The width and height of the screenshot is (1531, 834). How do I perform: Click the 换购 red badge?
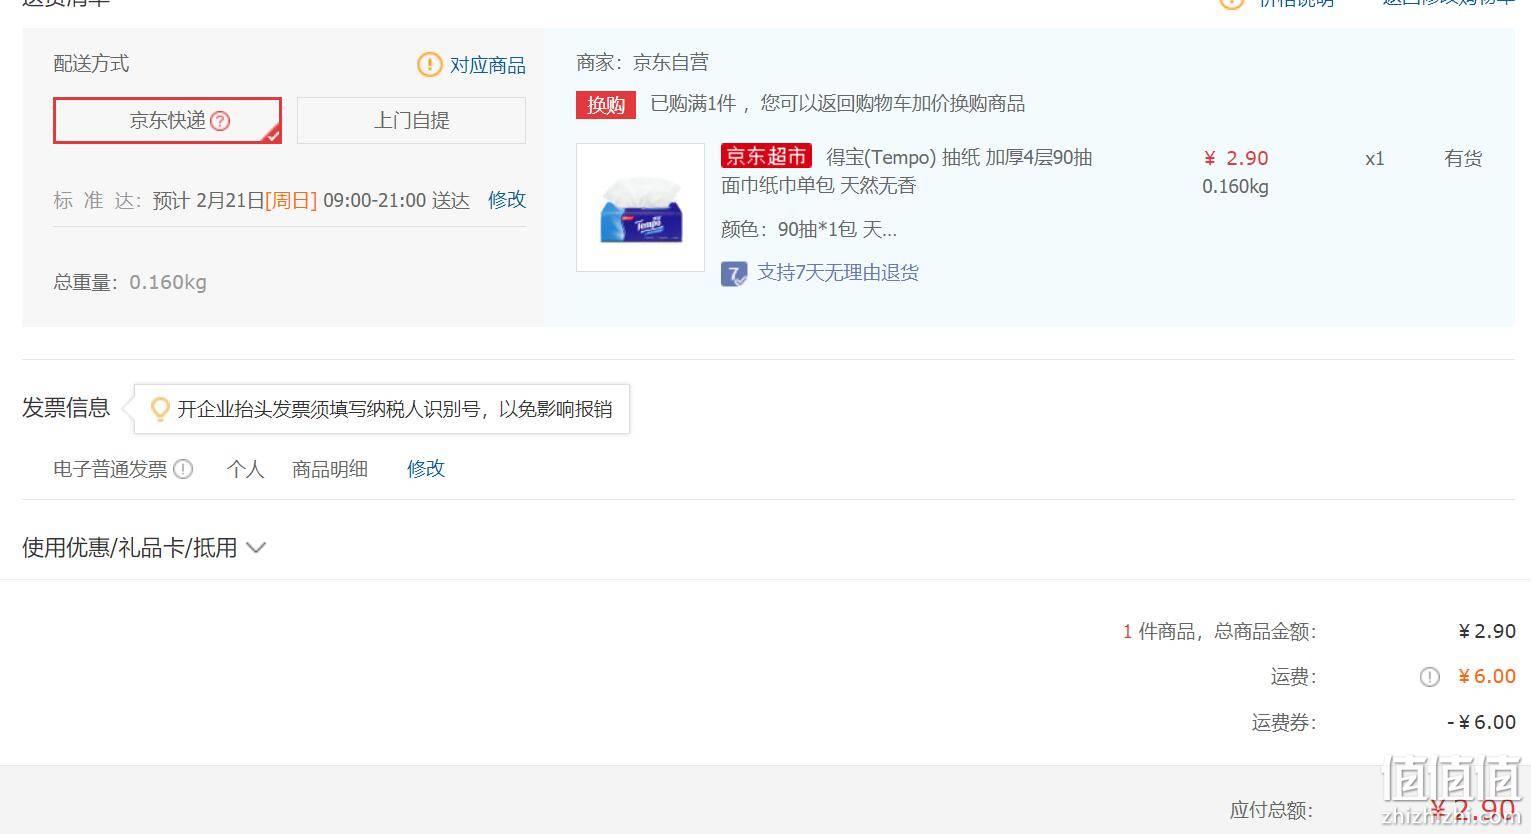tap(606, 104)
